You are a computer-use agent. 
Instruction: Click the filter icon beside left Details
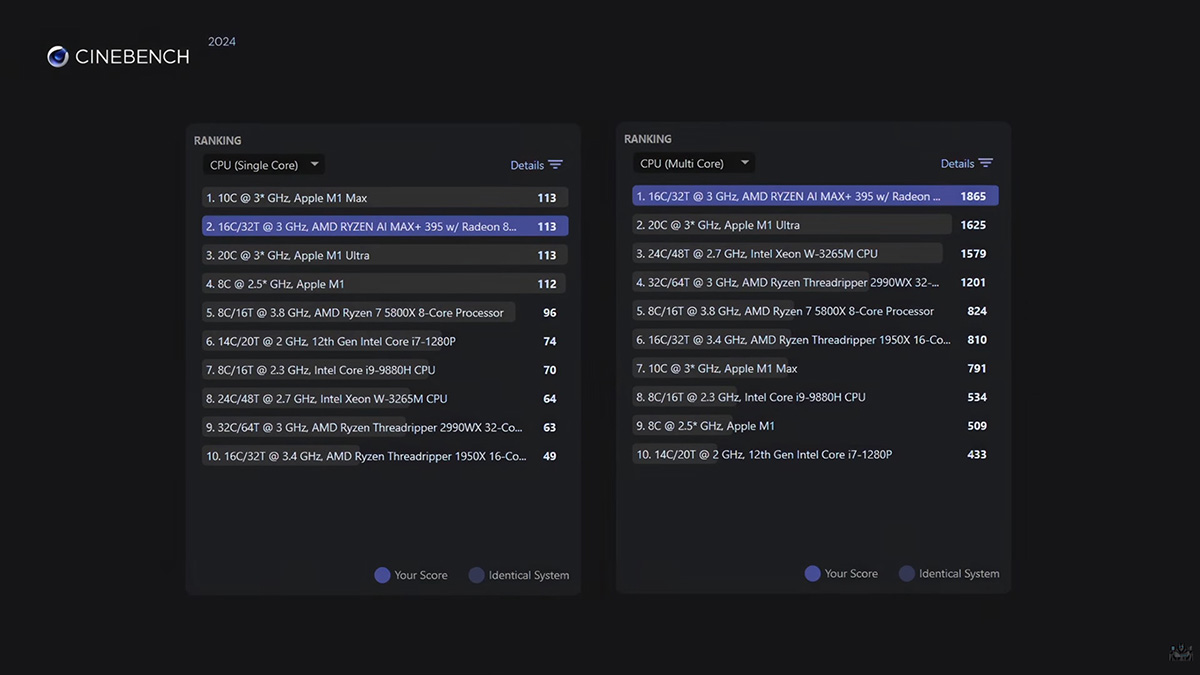click(556, 165)
